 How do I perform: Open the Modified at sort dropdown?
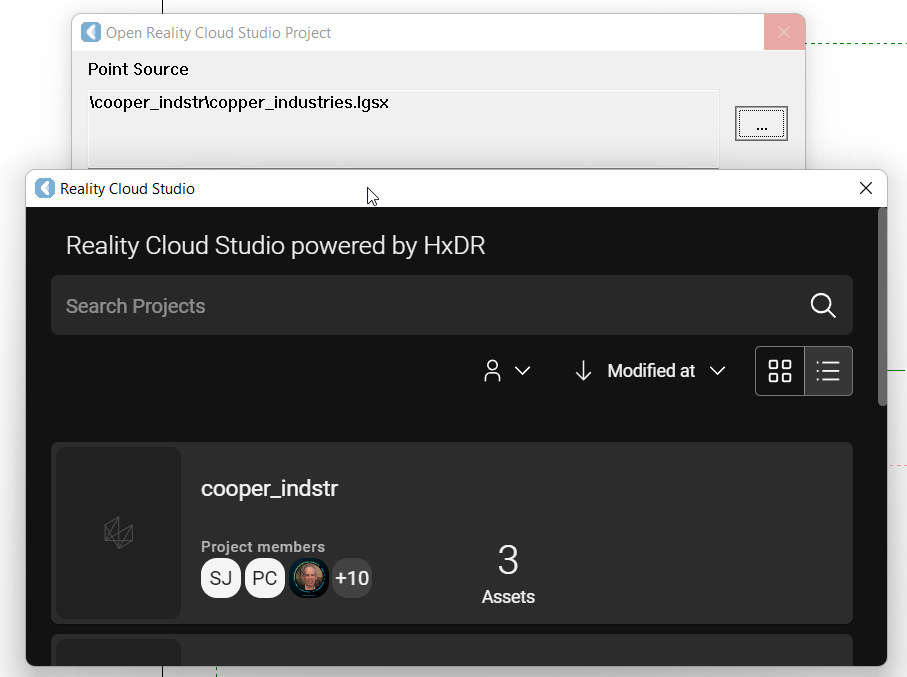[x=664, y=371]
